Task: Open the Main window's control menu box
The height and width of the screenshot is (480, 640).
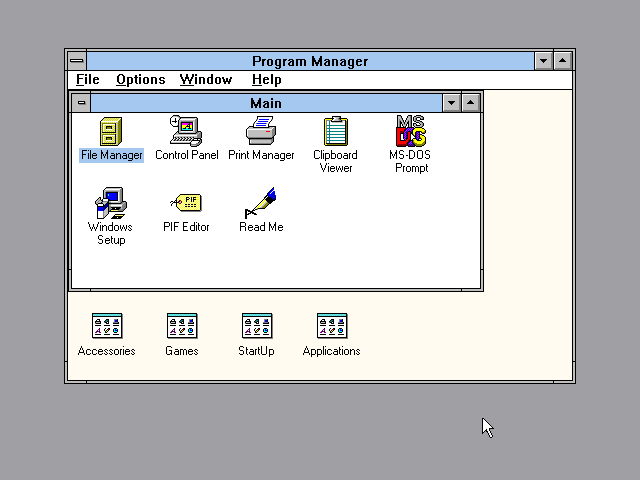Action: click(x=81, y=102)
